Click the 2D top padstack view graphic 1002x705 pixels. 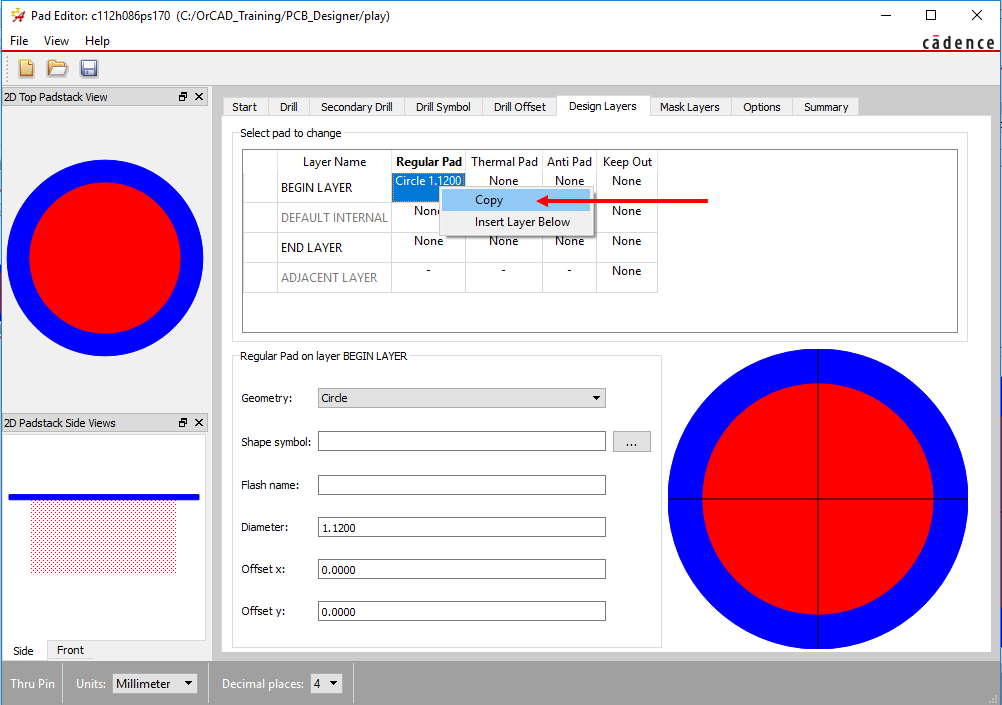coord(105,258)
